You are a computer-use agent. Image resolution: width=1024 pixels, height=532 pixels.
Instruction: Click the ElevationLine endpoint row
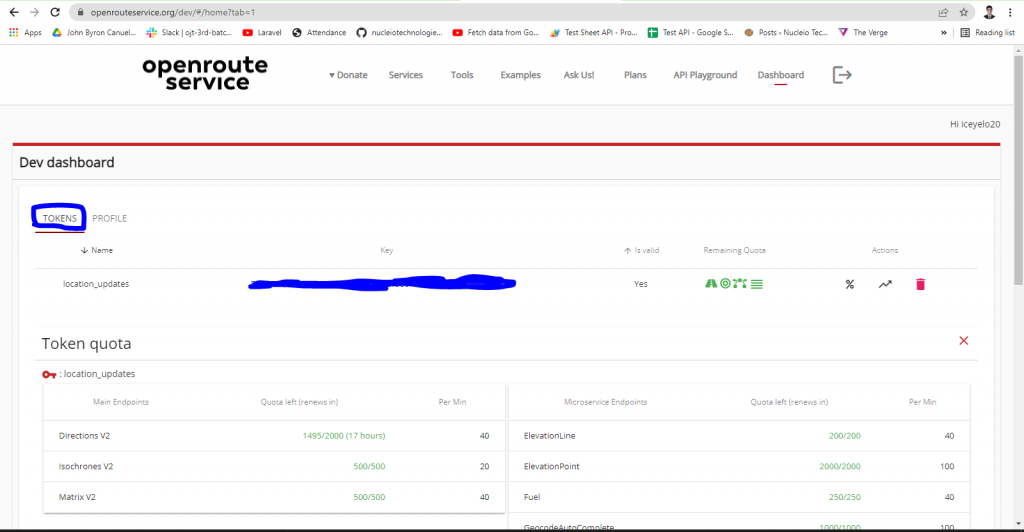(x=739, y=435)
